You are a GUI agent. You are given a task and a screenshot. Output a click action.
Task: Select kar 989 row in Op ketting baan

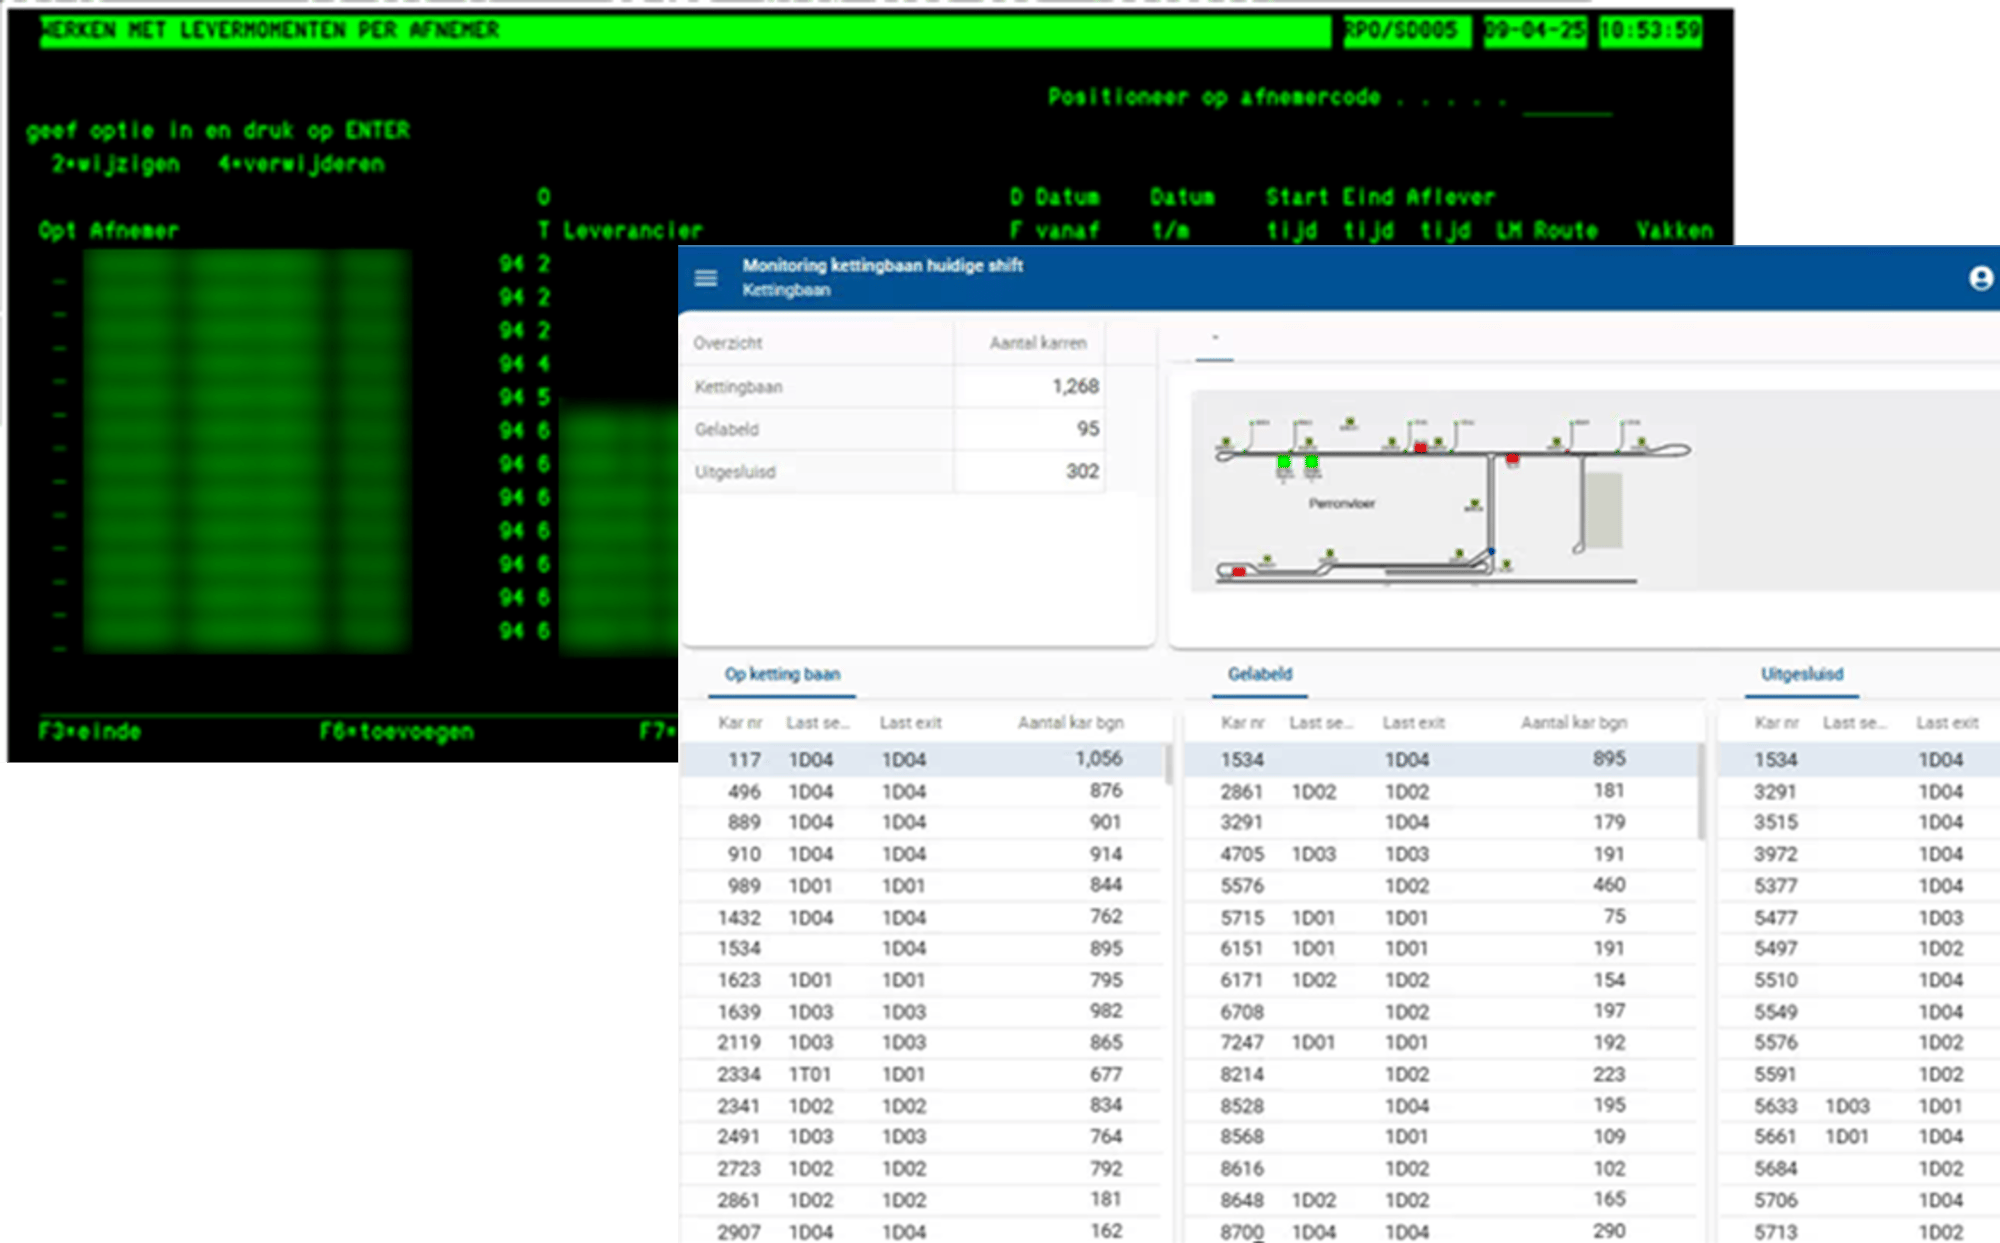922,885
